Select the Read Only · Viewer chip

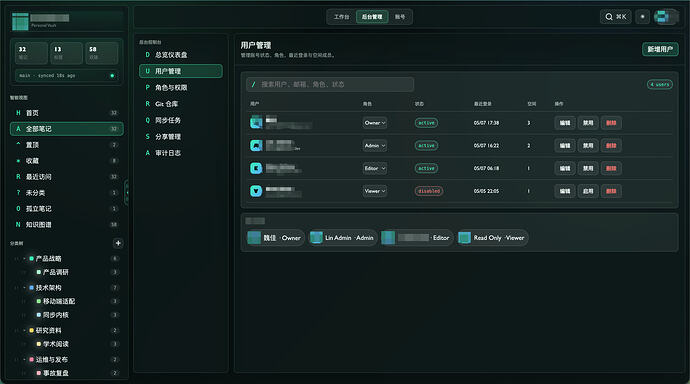(492, 238)
